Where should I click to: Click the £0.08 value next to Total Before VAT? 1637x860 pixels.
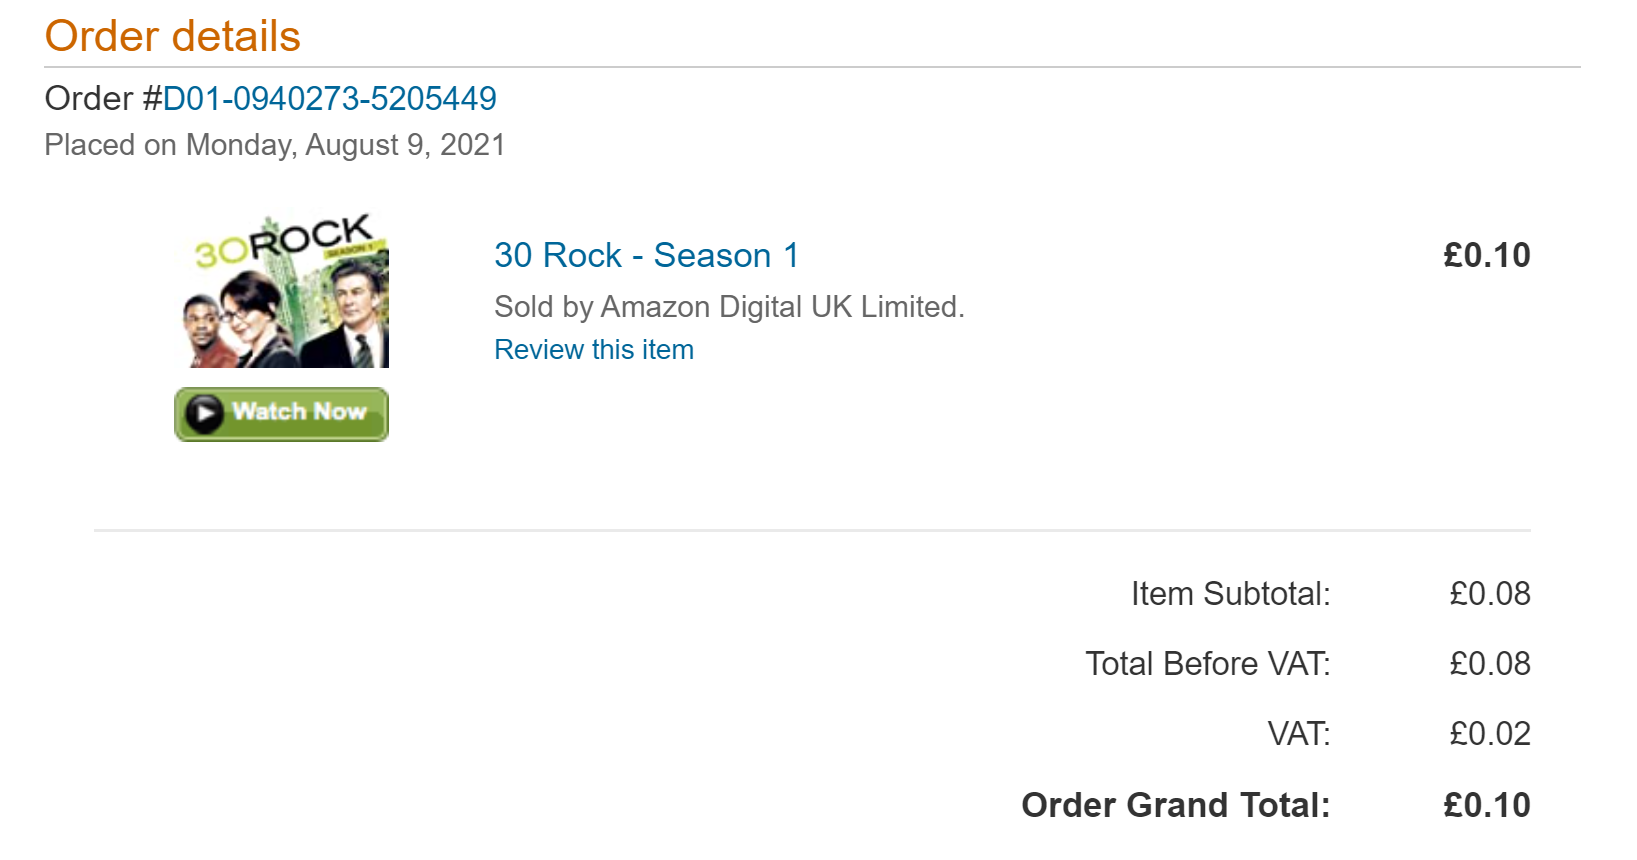pos(1490,664)
